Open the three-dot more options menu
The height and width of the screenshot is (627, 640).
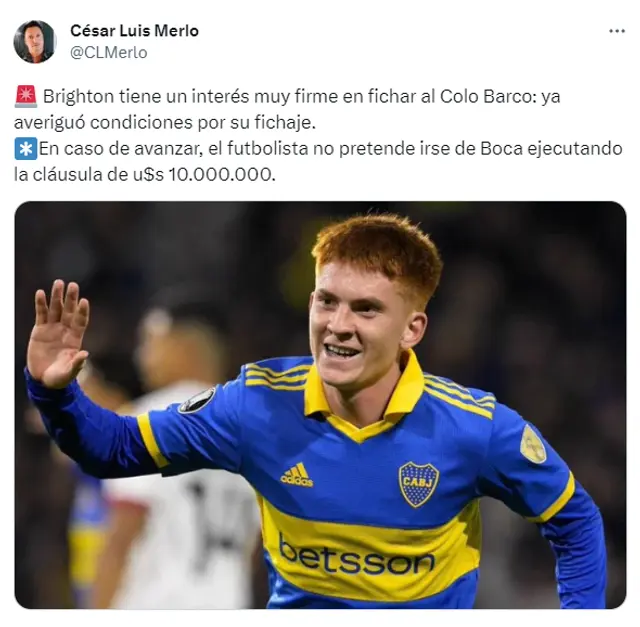[616, 31]
